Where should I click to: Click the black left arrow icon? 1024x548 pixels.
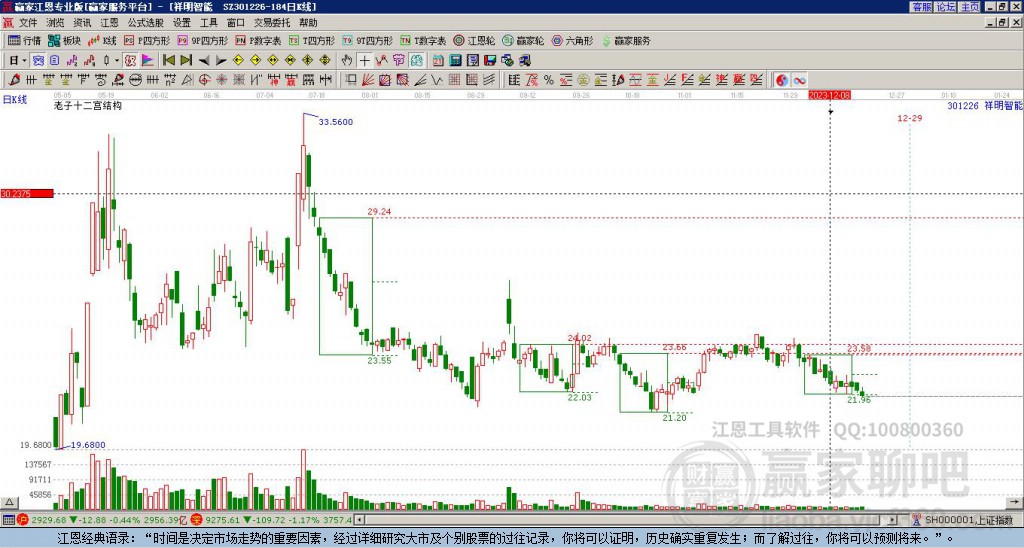tap(204, 60)
